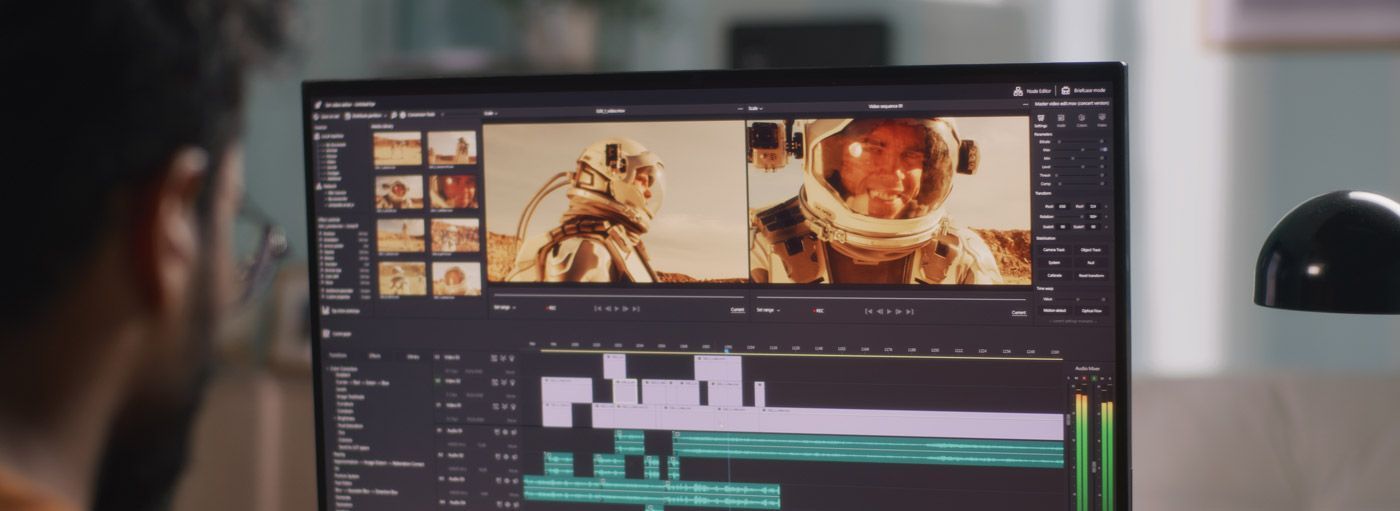This screenshot has height=511, width=1400.
Task: Click the Rotation value field
Action: click(x=1092, y=216)
